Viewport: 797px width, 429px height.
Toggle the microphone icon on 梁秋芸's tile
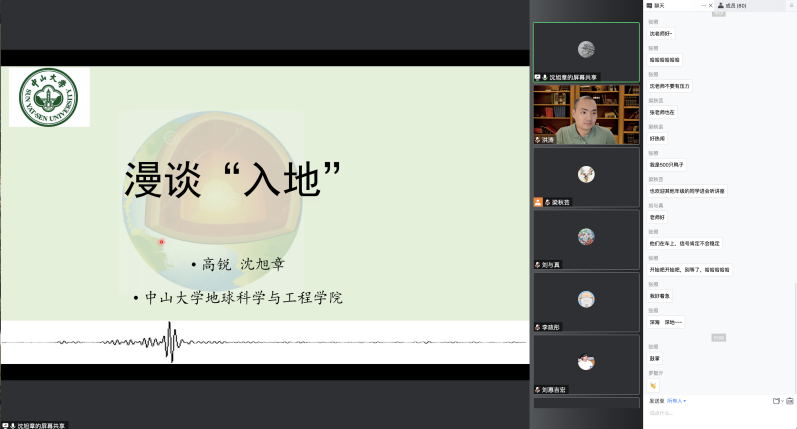pyautogui.click(x=546, y=202)
